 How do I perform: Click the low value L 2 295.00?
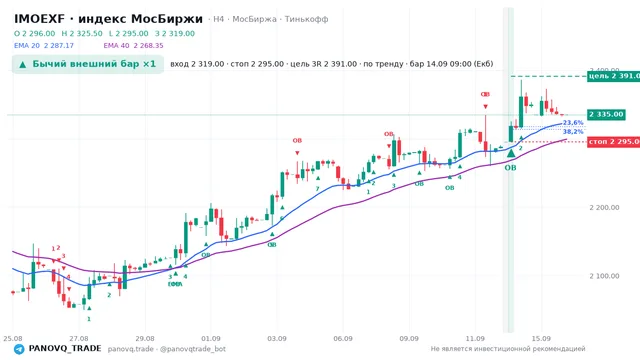pyautogui.click(x=129, y=33)
